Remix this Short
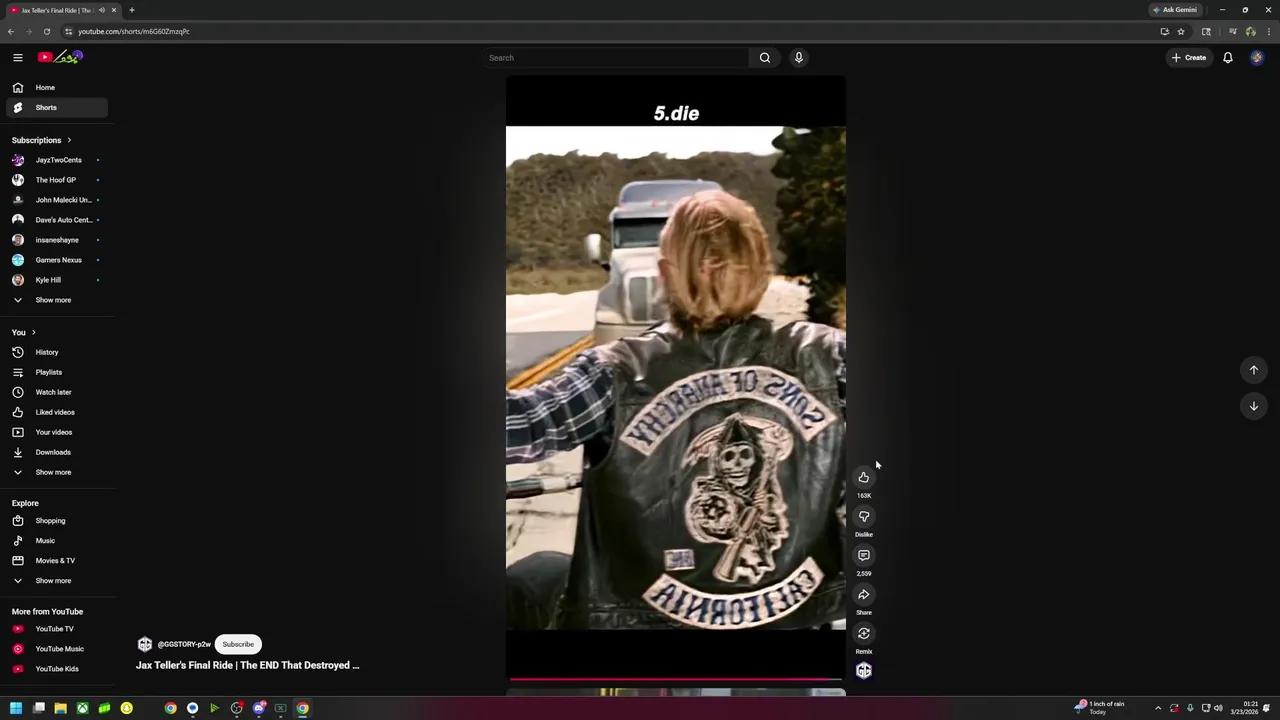This screenshot has width=1280, height=720. point(864,634)
